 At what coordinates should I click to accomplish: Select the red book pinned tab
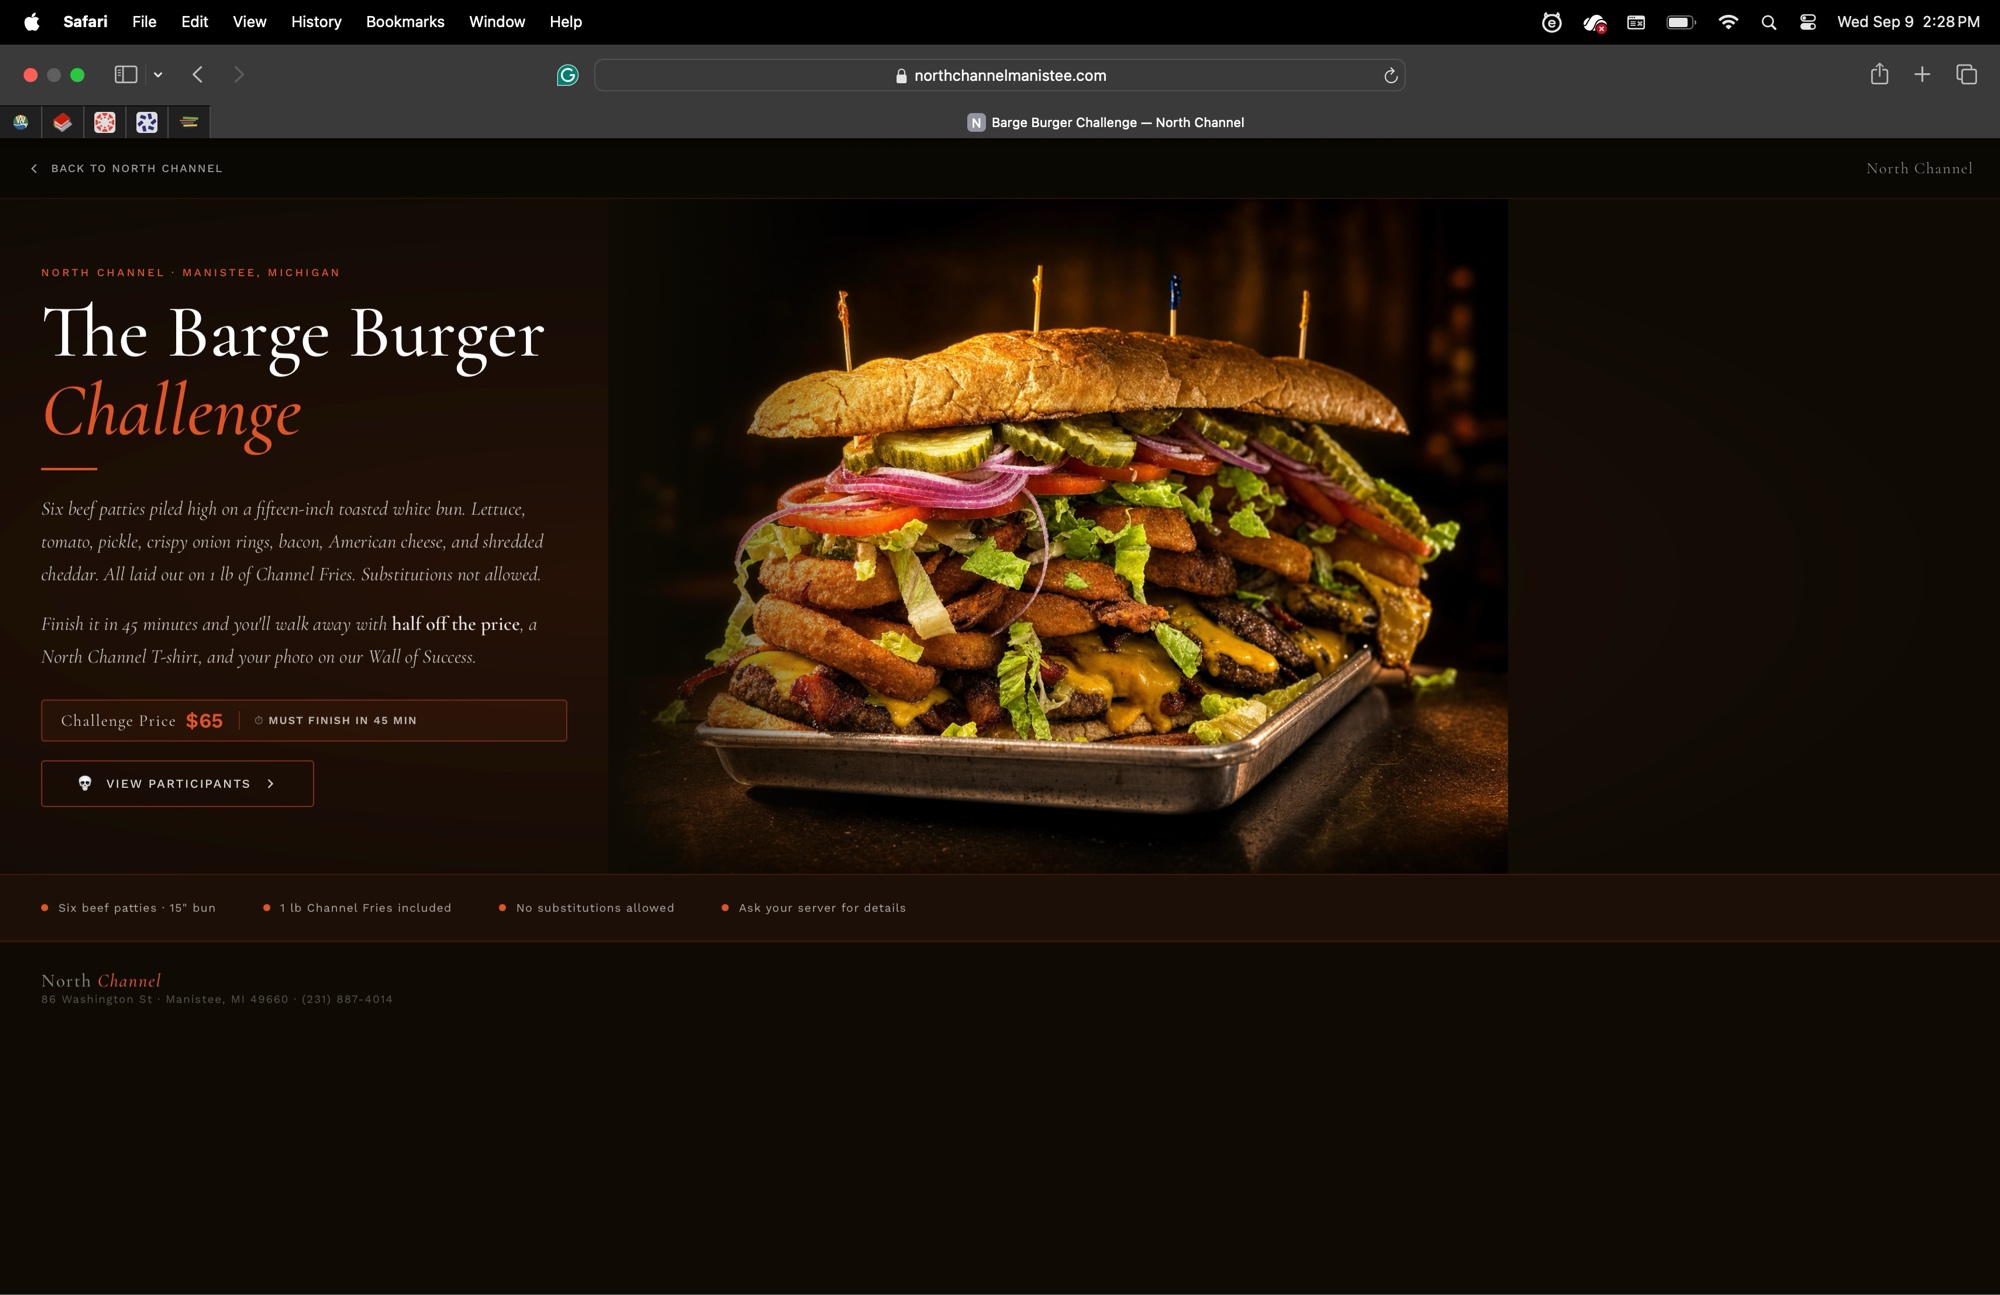click(63, 122)
